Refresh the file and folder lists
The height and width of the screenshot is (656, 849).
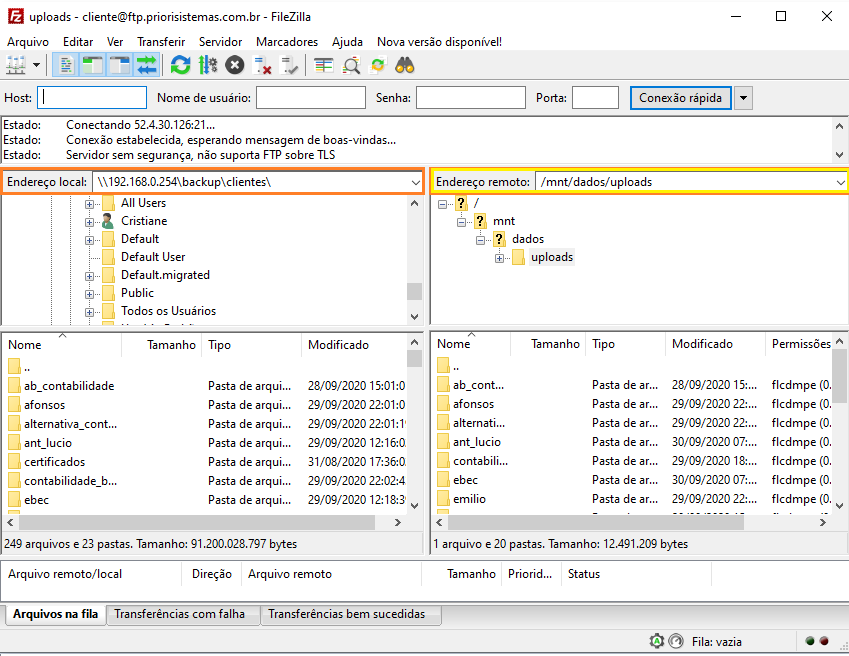click(x=180, y=65)
